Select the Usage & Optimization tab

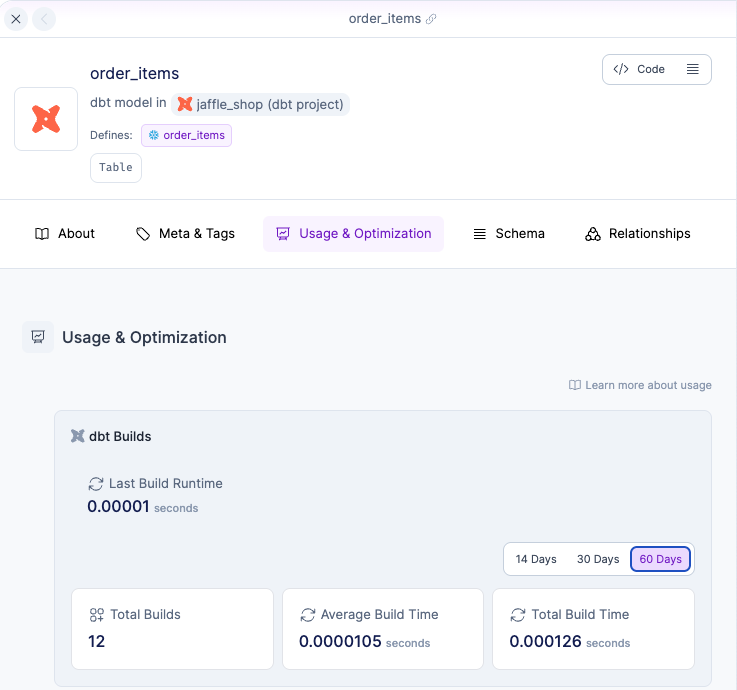point(353,234)
